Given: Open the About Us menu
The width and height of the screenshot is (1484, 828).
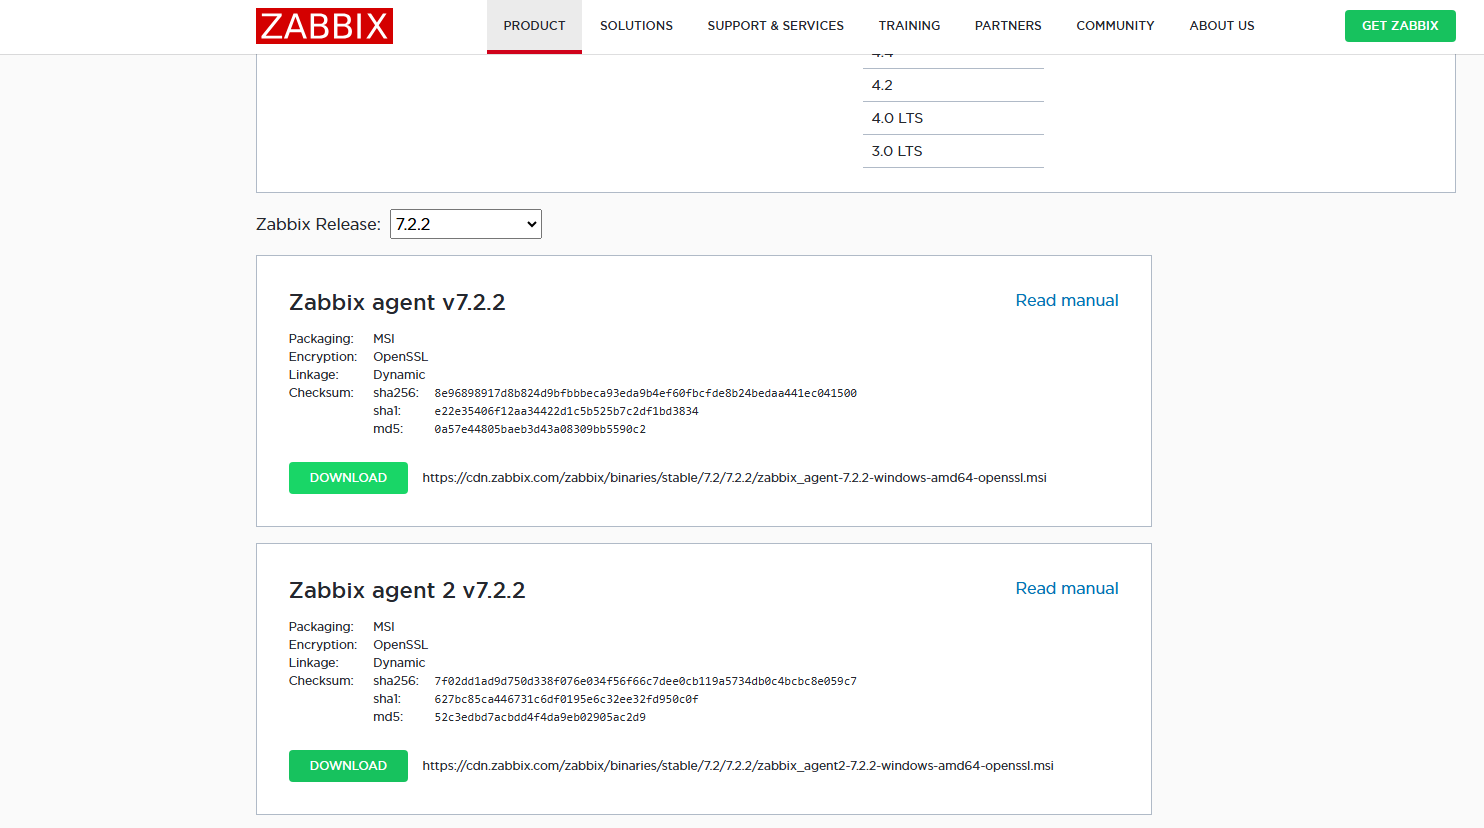Looking at the screenshot, I should click(1221, 26).
